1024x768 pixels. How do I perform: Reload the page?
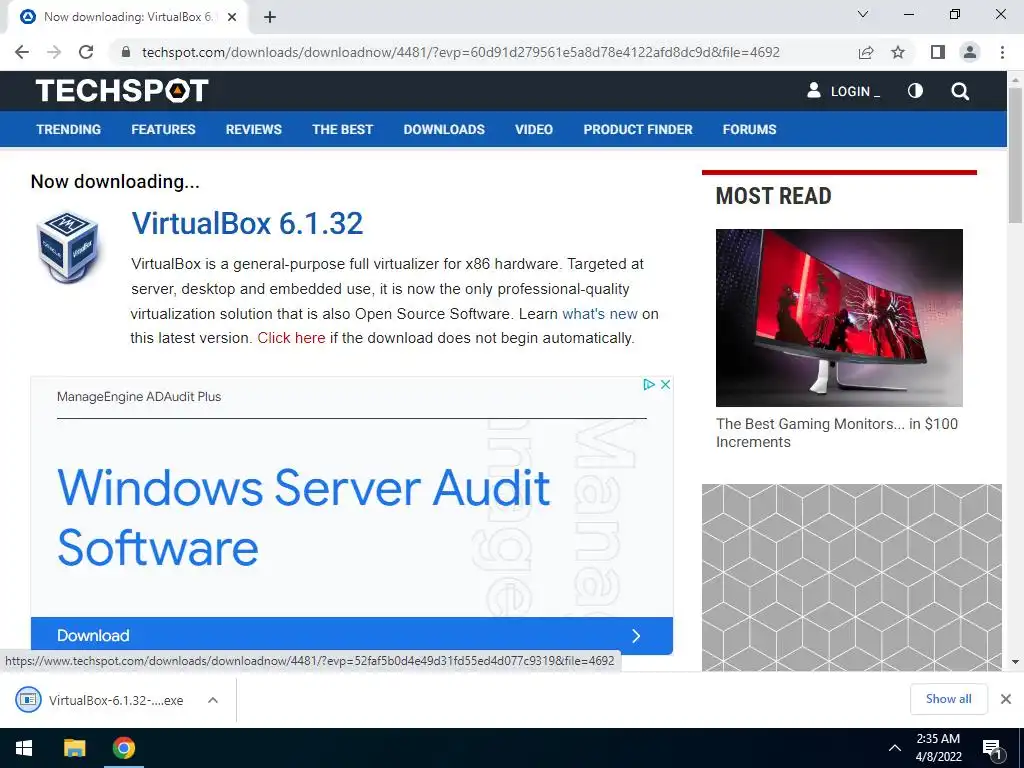click(x=86, y=52)
